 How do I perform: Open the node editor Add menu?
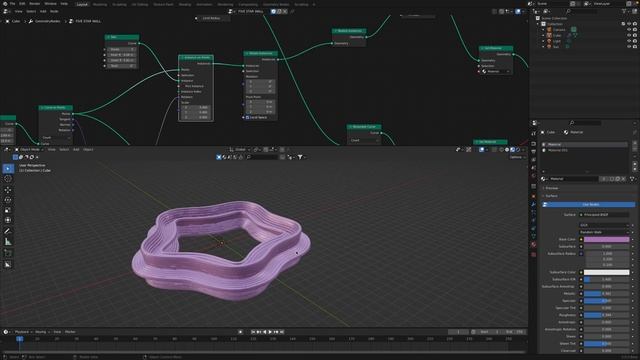43,11
